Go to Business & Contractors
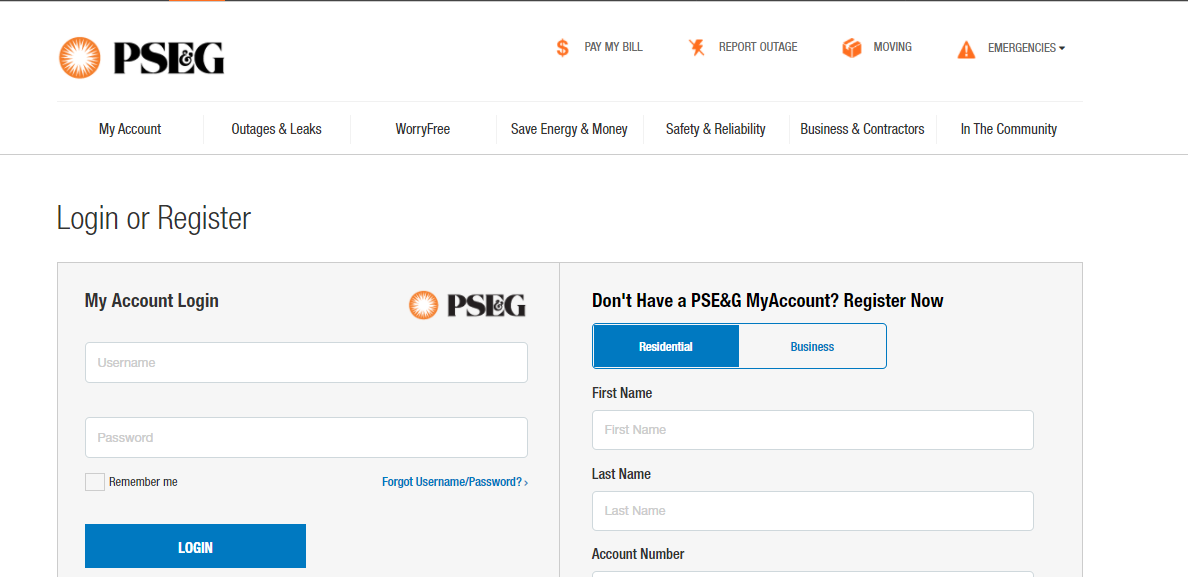This screenshot has height=577, width=1188. coord(862,128)
